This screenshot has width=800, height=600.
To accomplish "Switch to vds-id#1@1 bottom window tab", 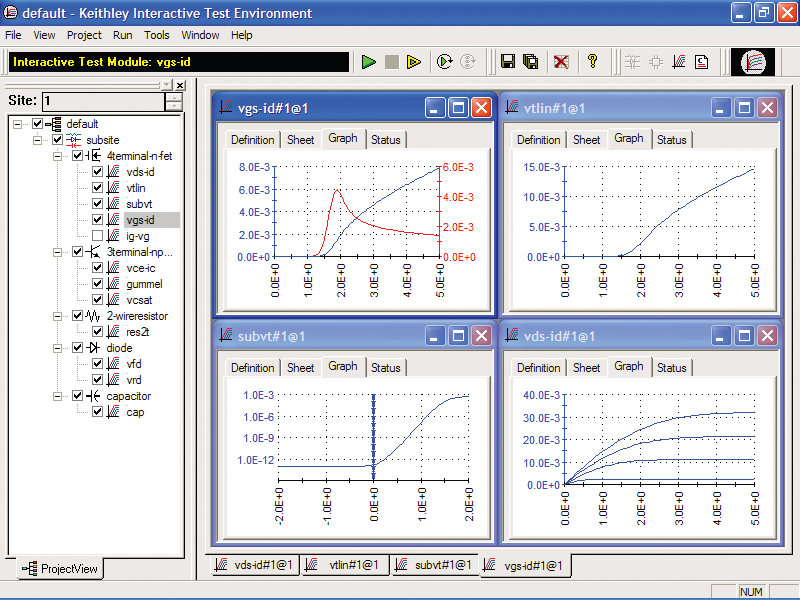I will (255, 565).
